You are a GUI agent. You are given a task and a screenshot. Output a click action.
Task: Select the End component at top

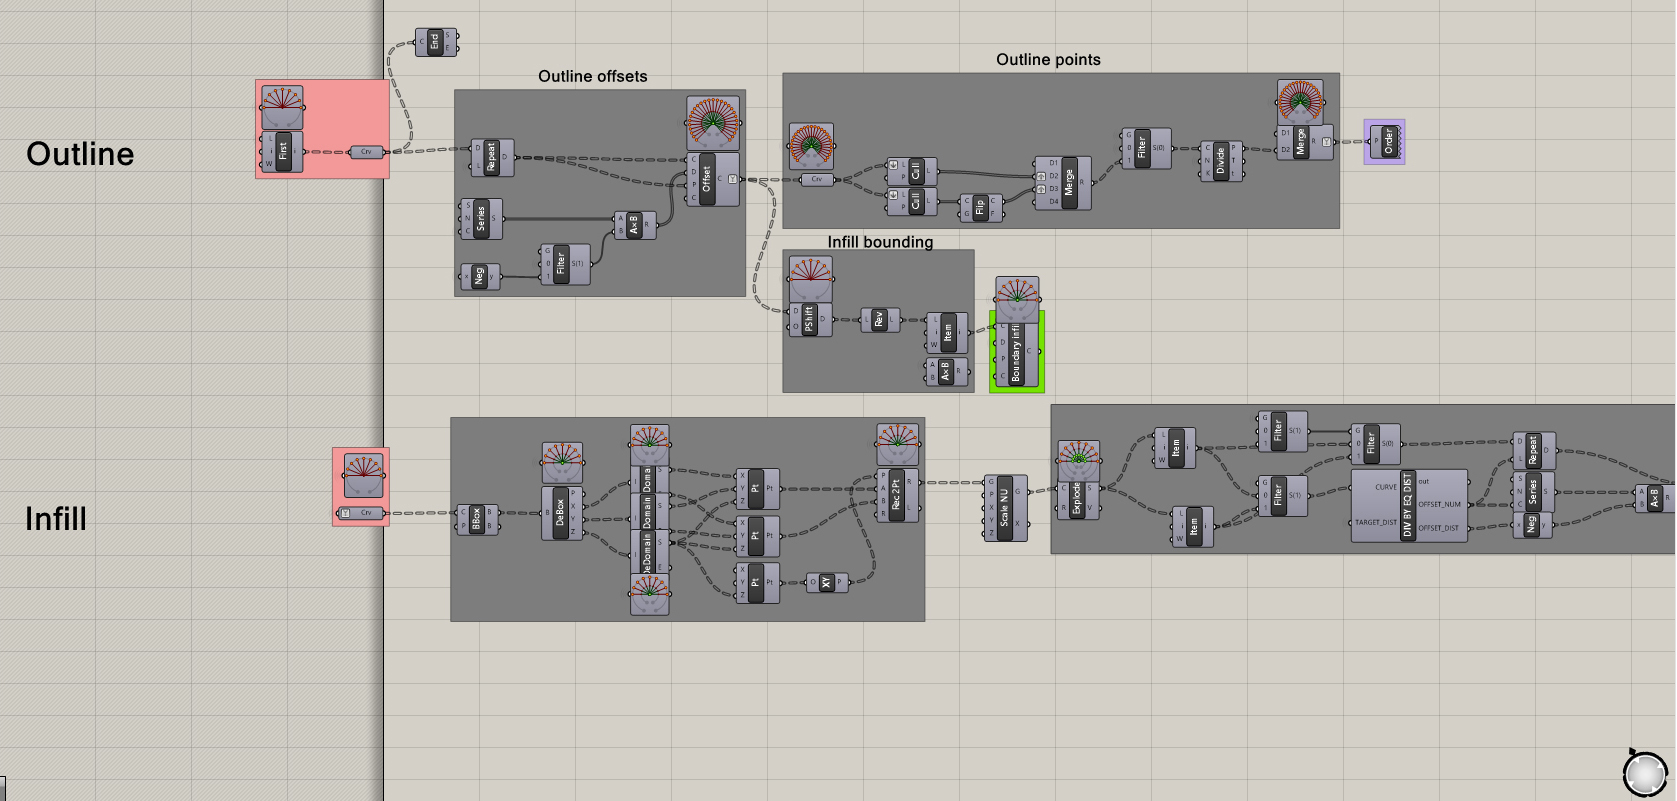pos(434,42)
